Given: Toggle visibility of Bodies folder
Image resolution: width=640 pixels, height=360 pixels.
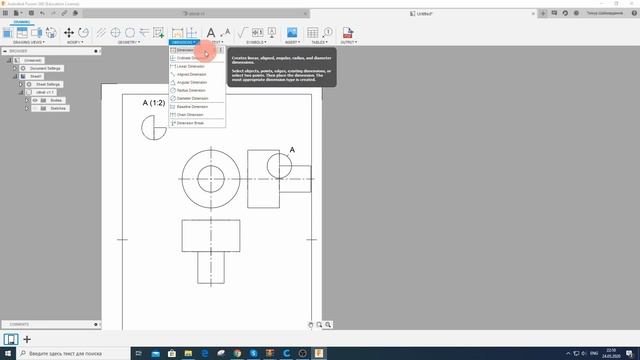Looking at the screenshot, I should (35, 100).
